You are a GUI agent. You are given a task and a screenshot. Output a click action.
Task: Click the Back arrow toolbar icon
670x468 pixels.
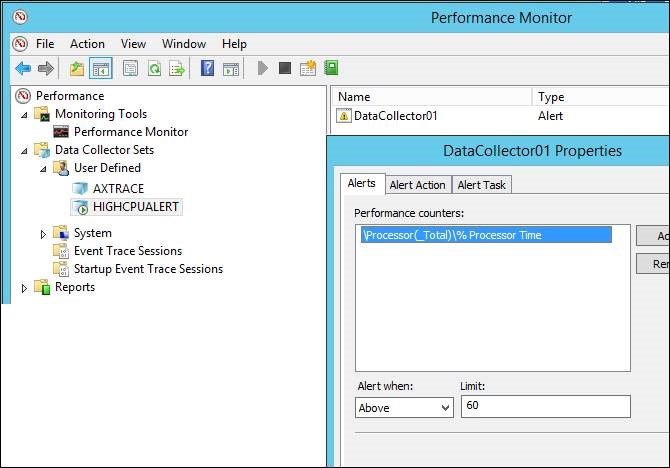pyautogui.click(x=23, y=68)
